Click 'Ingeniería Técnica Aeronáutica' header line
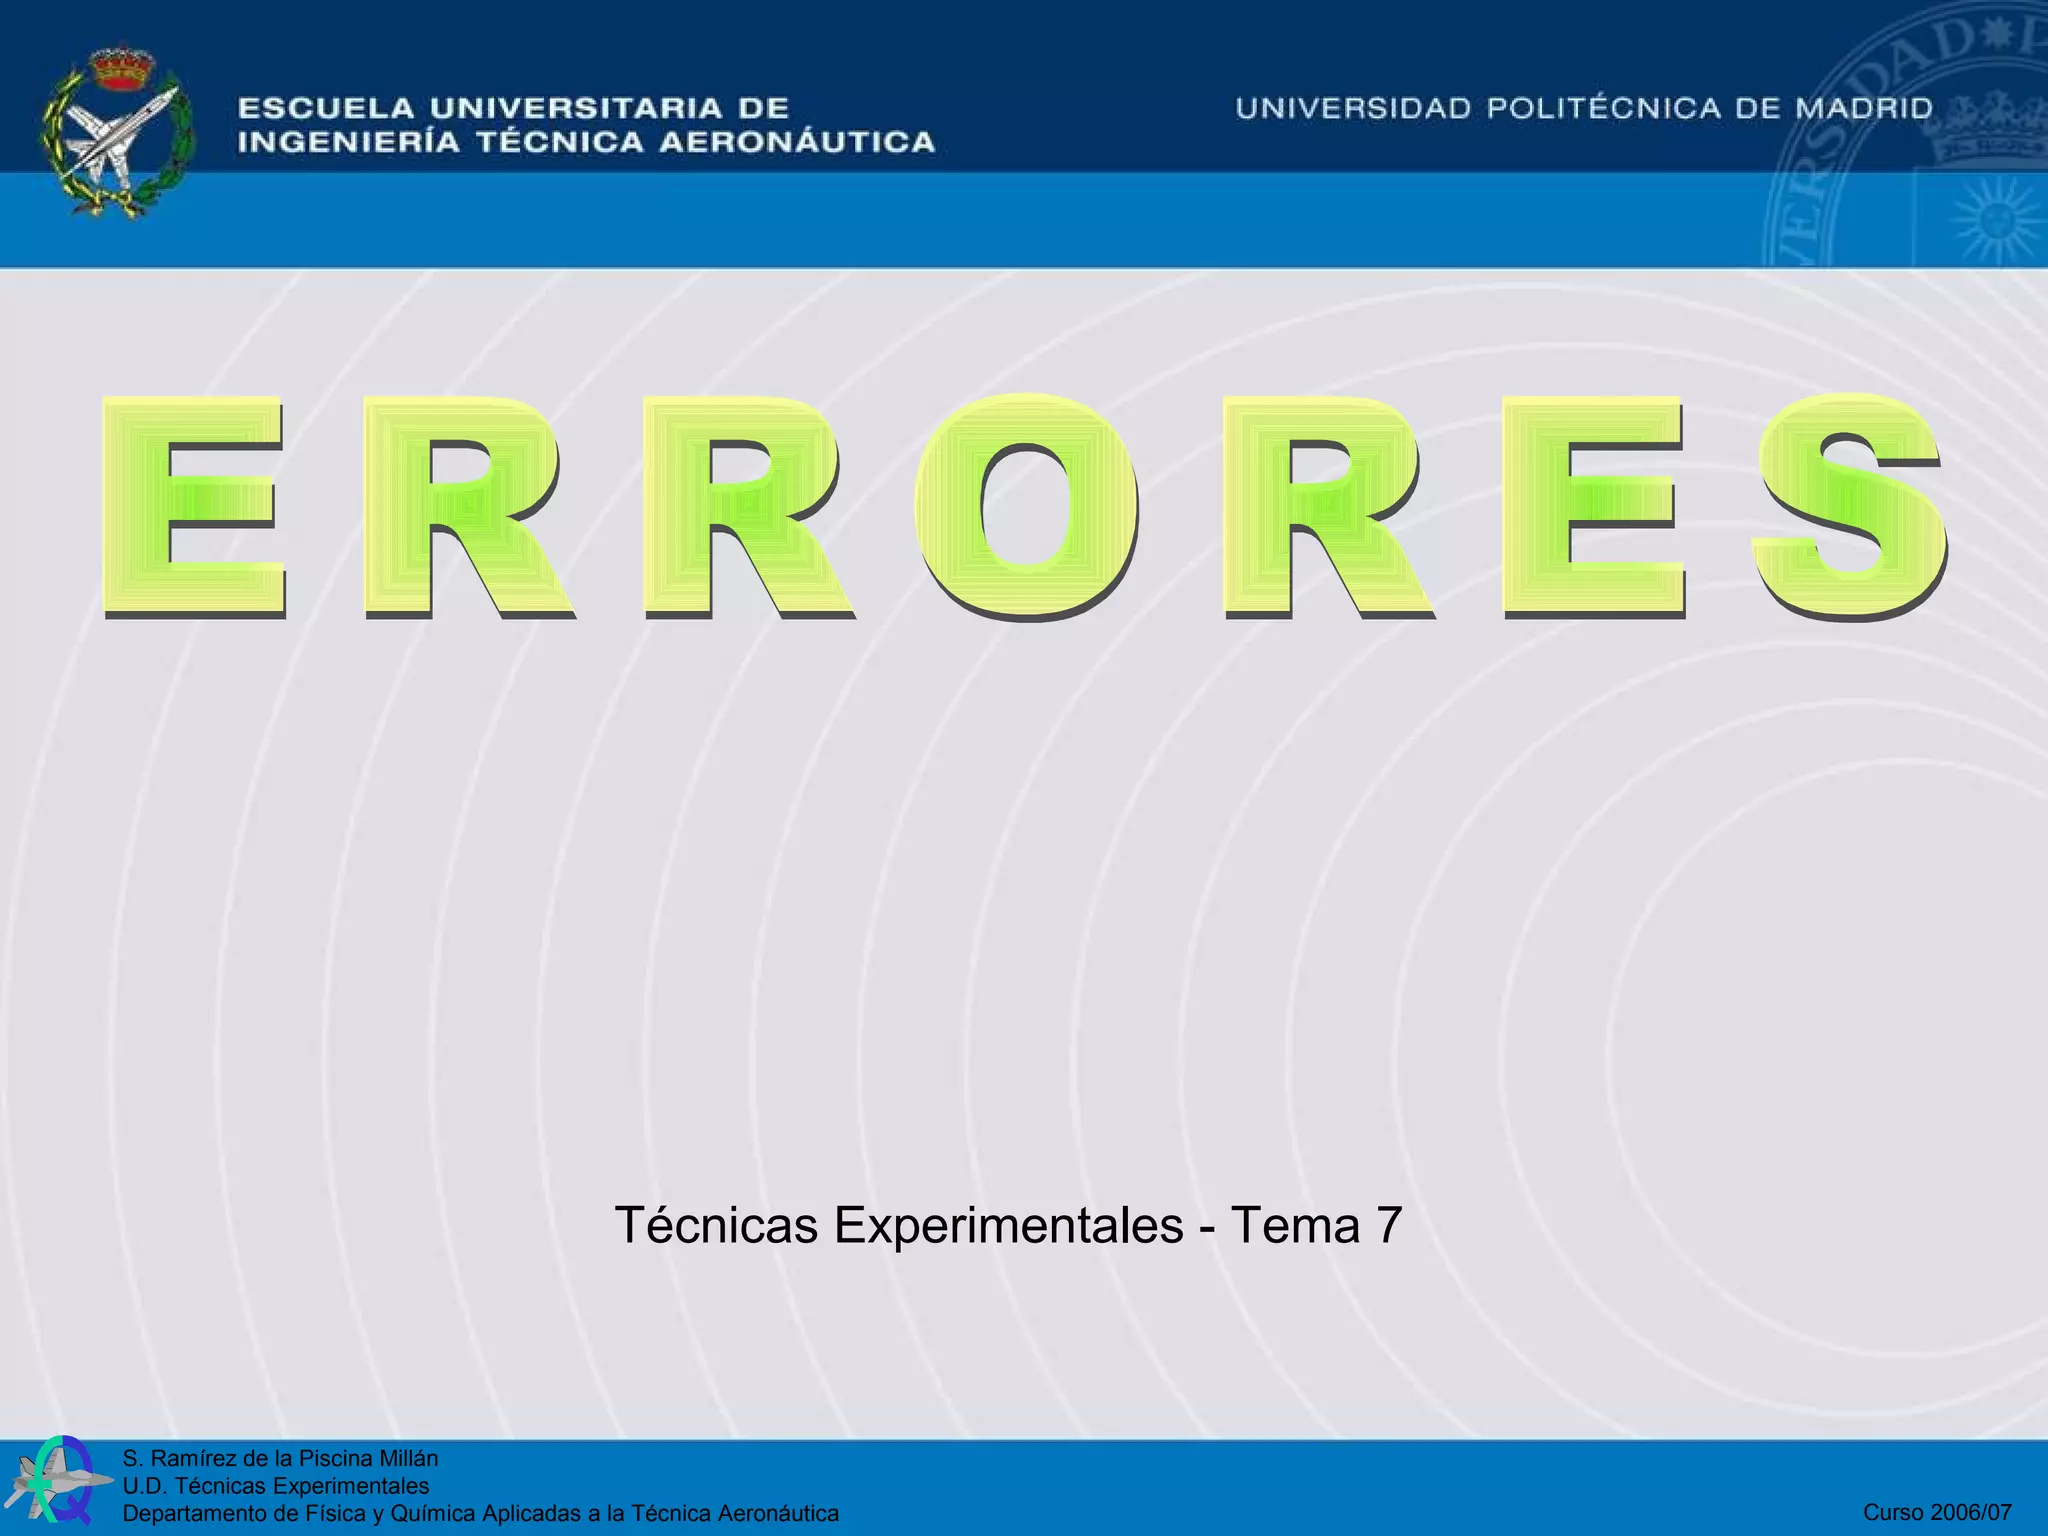Image resolution: width=2048 pixels, height=1536 pixels. click(x=586, y=142)
